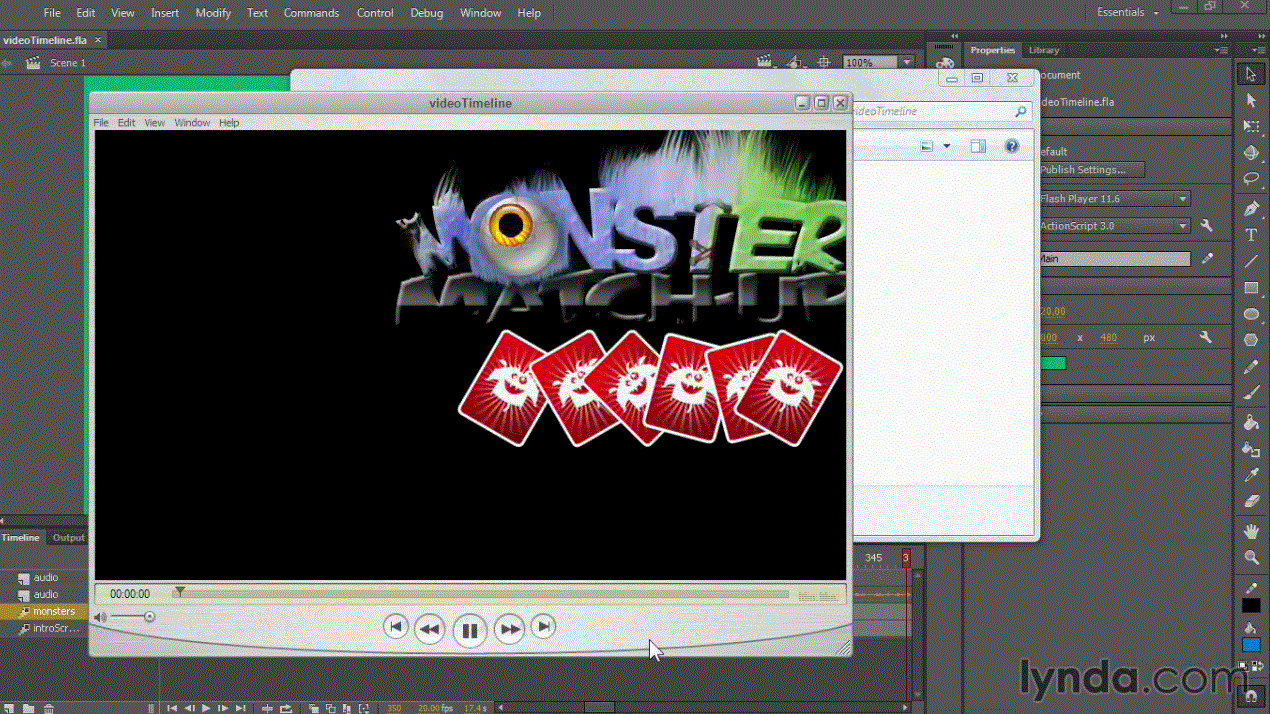The height and width of the screenshot is (714, 1270).
Task: Click the Edit Scene clapperboard icon
Action: point(766,62)
